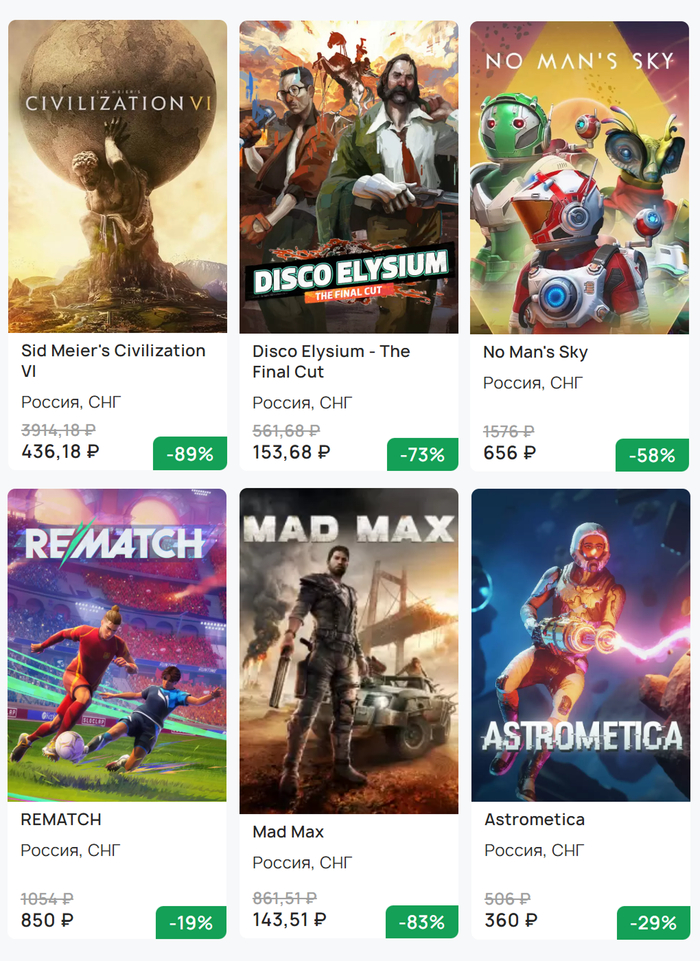The height and width of the screenshot is (961, 700).
Task: Click the 436,18 ₽ price
Action: [60, 452]
